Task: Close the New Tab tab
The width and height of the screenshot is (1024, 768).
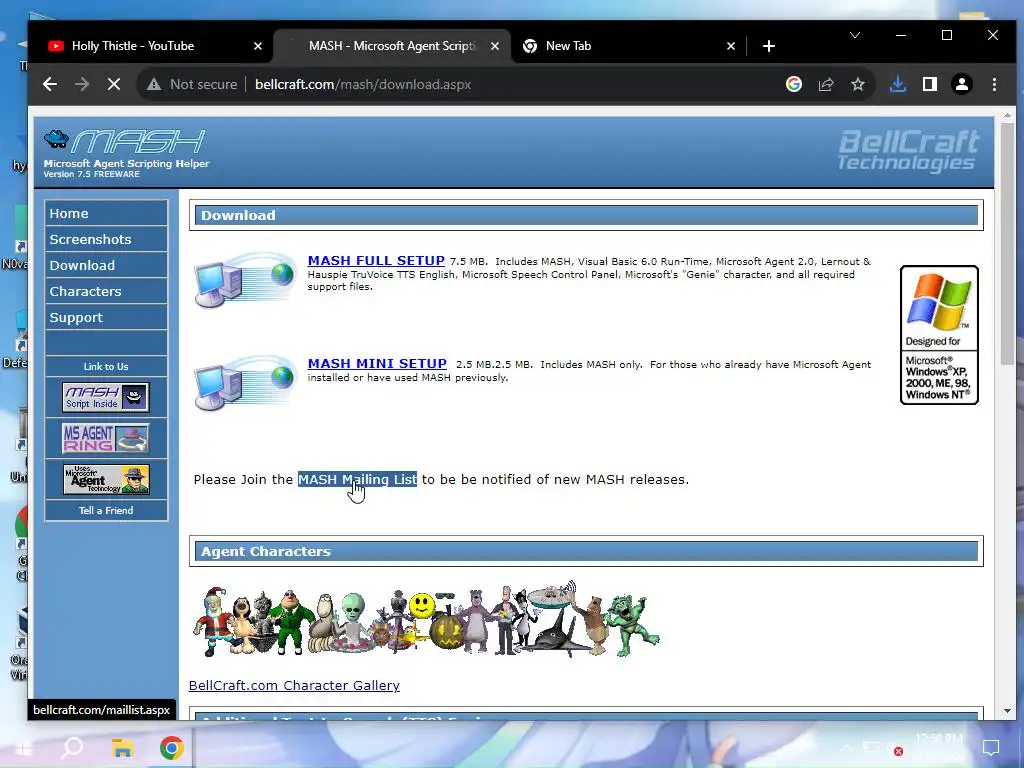Action: point(731,46)
